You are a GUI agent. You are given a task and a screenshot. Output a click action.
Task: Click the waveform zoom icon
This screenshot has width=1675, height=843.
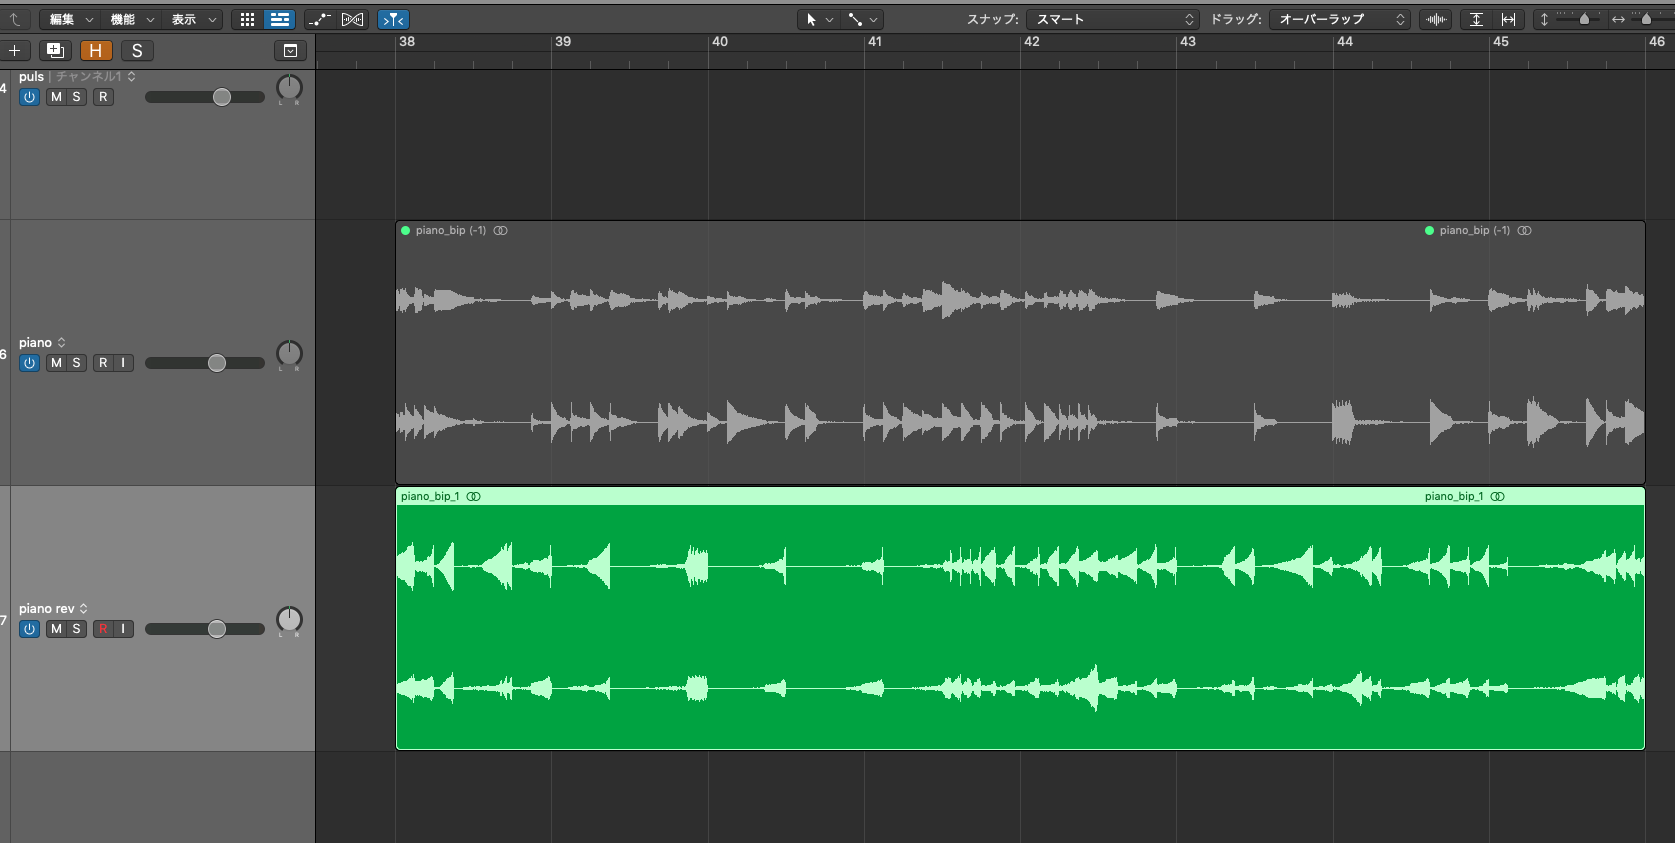[1436, 19]
